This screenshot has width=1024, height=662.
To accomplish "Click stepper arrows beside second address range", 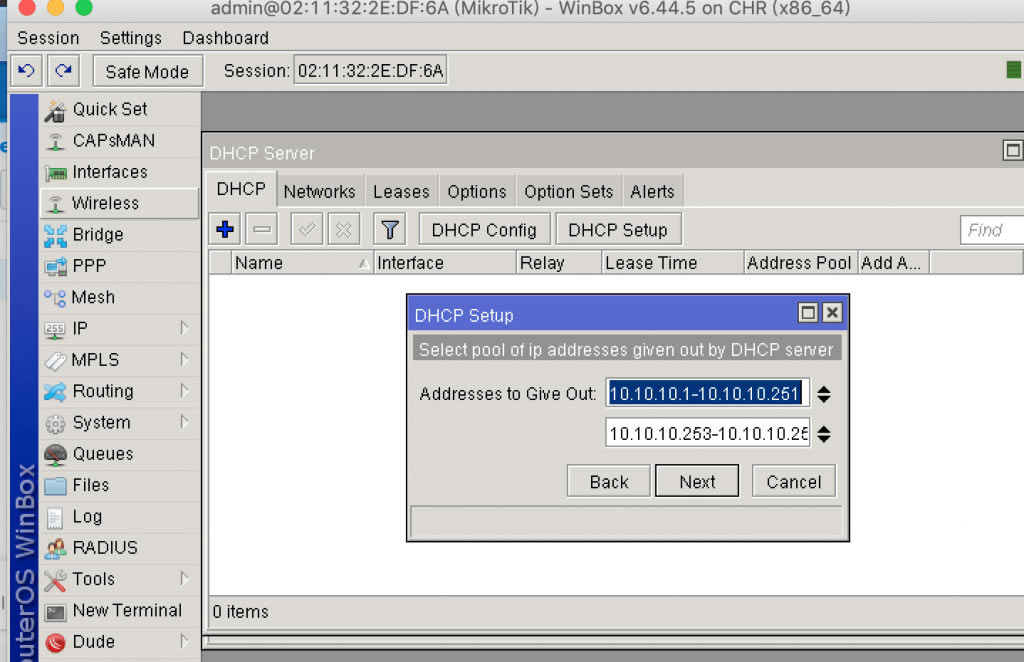I will 824,434.
